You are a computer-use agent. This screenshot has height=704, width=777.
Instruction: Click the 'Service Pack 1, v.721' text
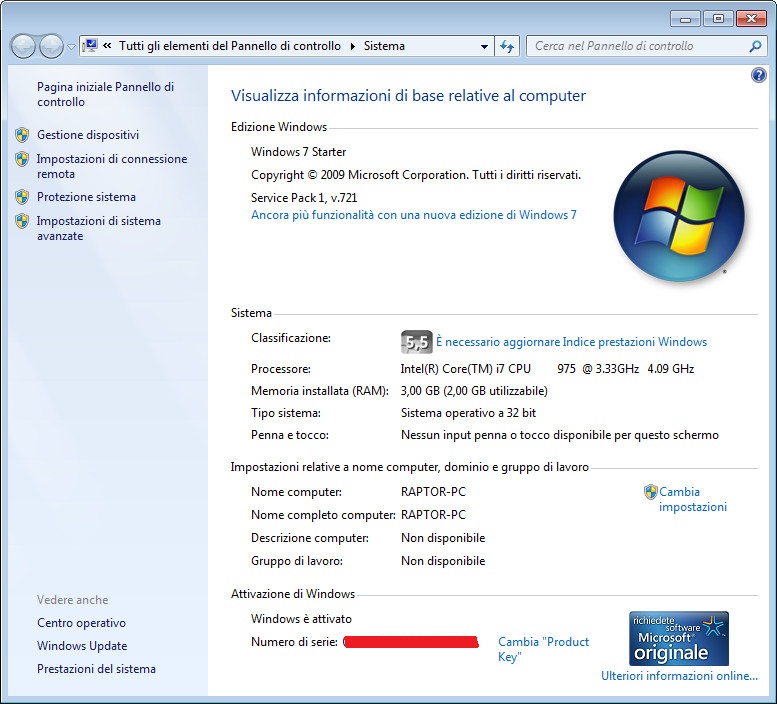304,198
